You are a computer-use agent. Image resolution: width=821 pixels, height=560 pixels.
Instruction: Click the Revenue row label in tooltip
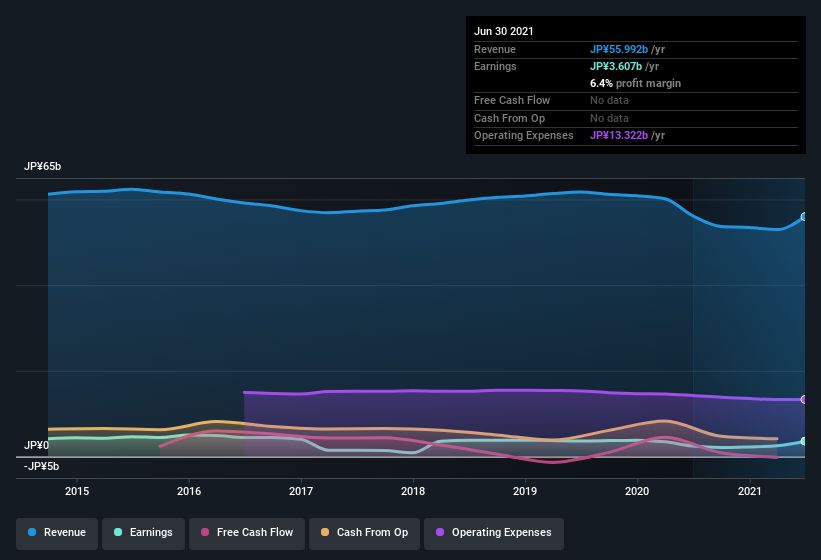(495, 49)
